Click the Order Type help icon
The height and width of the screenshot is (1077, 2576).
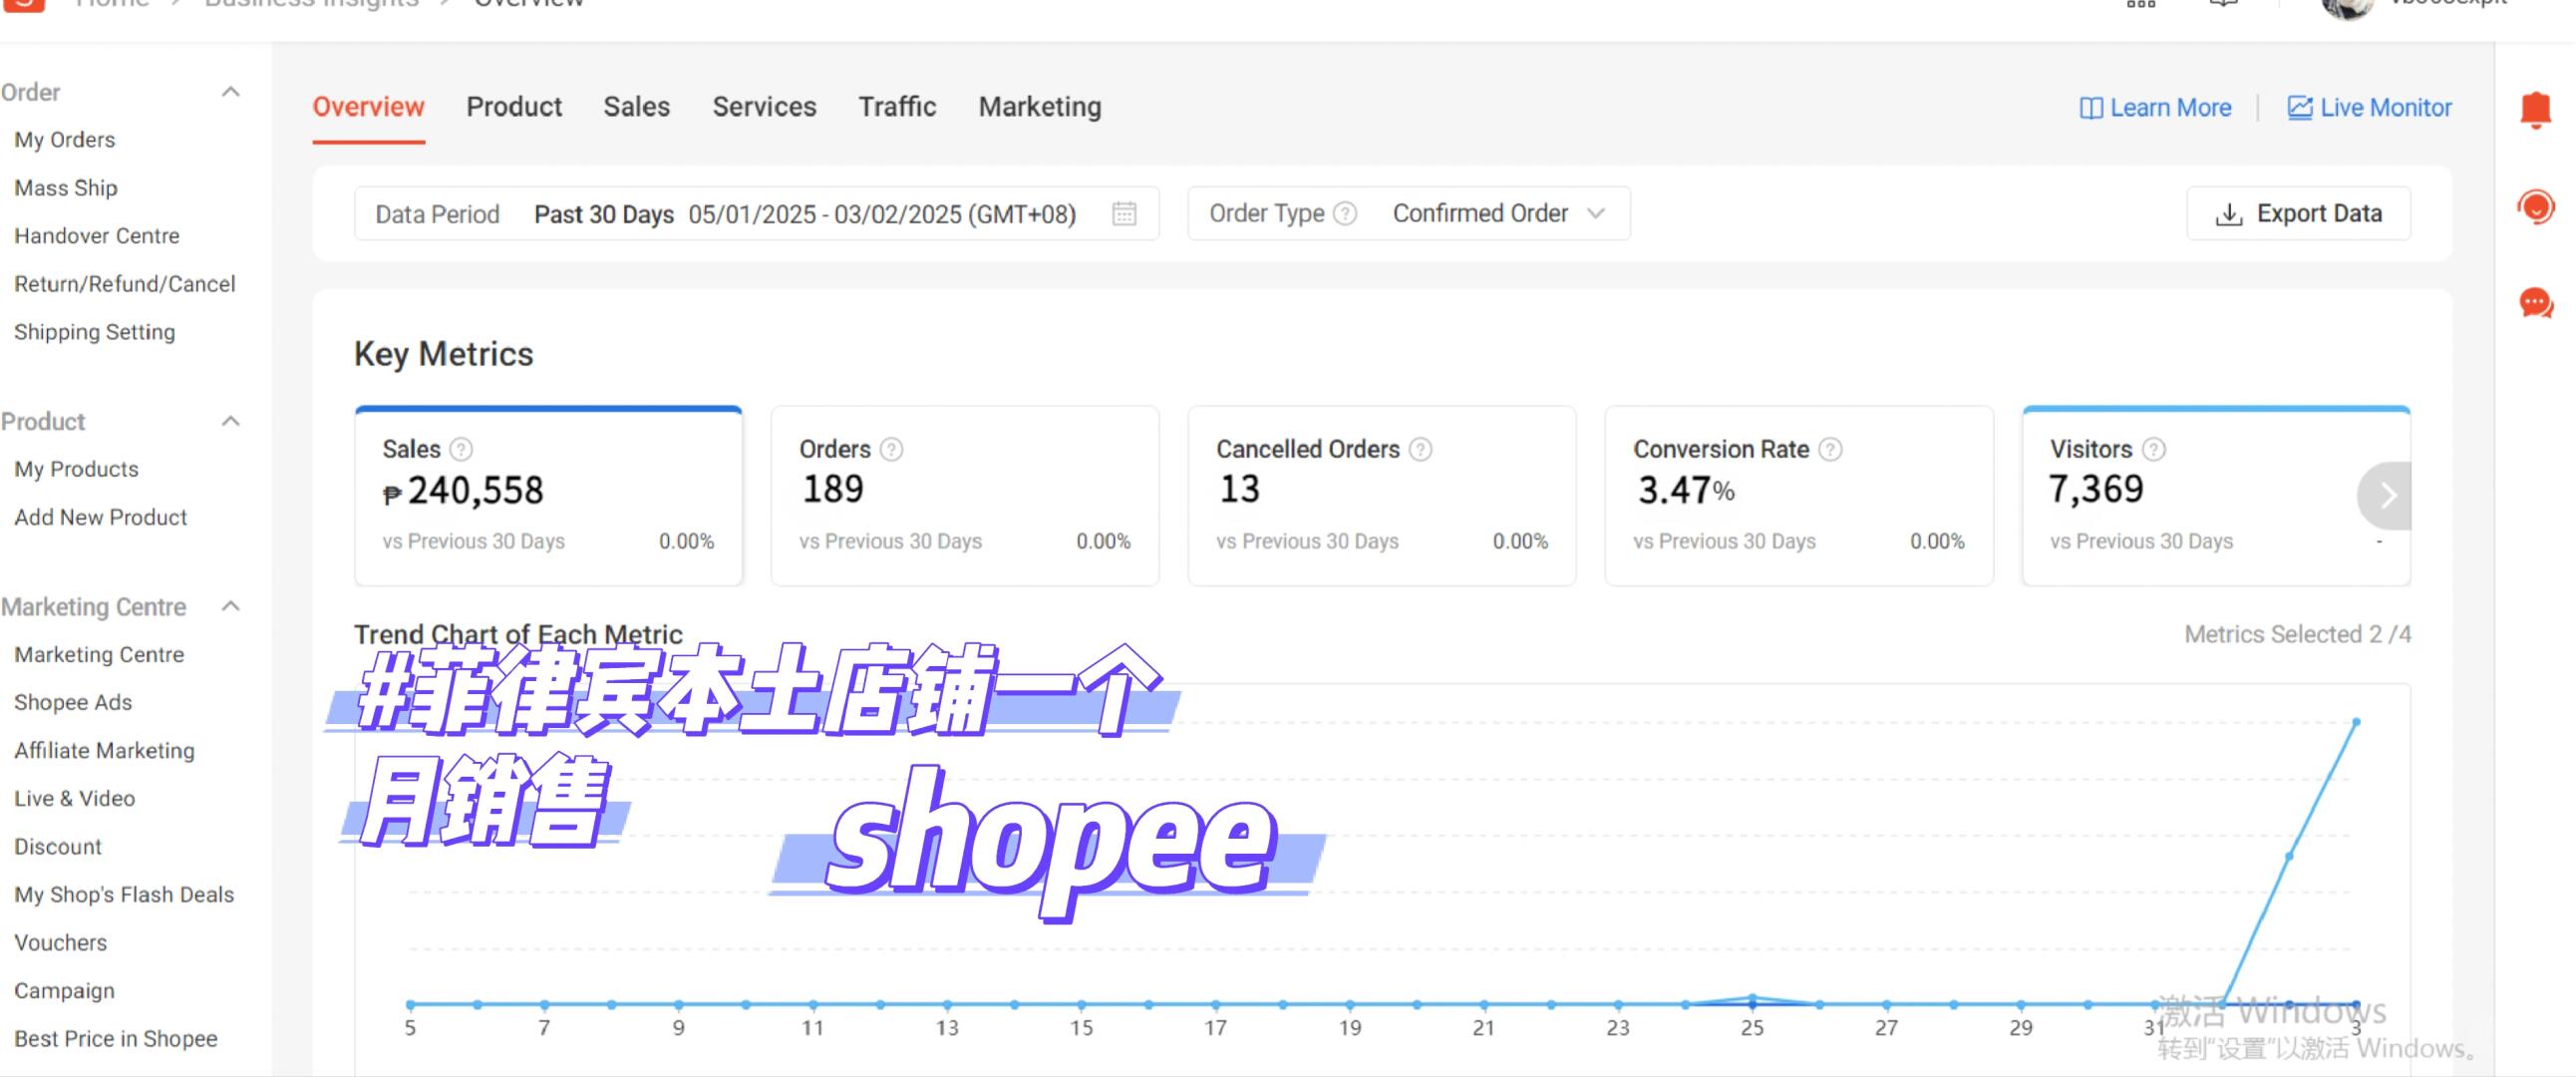[1346, 214]
